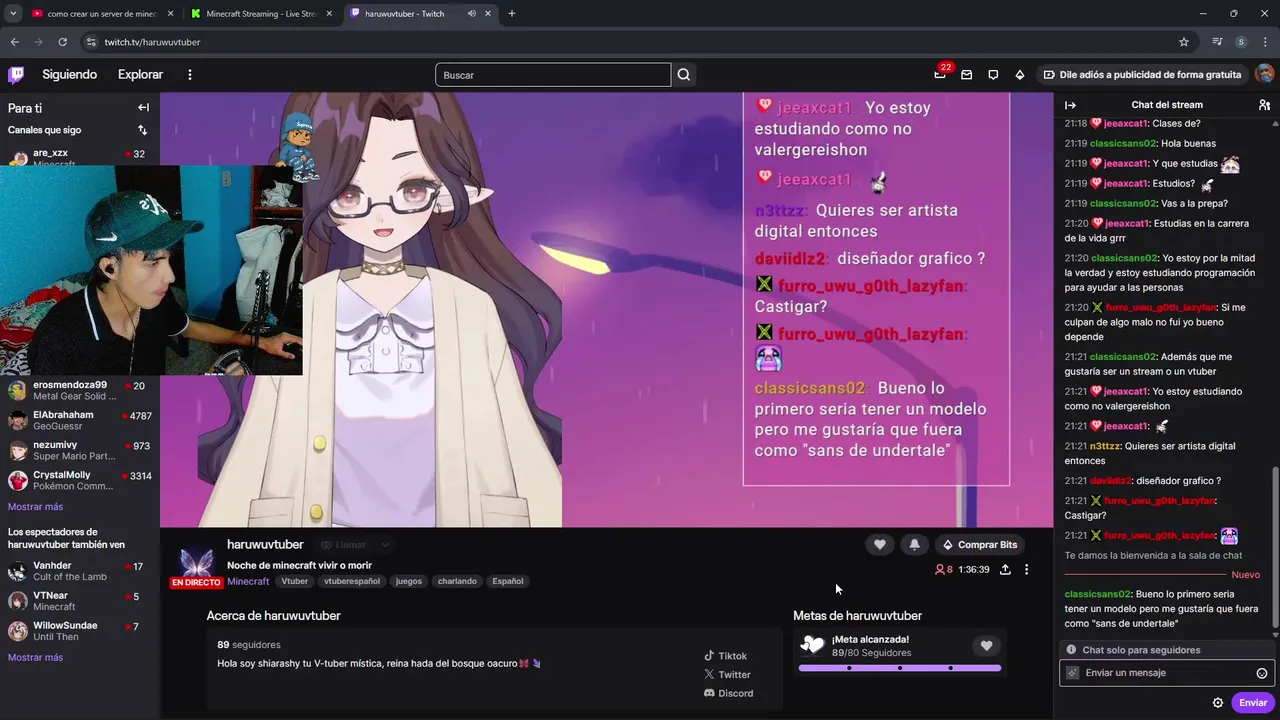
Task: Open haruwuvtuber channel avatar
Action: tap(195, 563)
